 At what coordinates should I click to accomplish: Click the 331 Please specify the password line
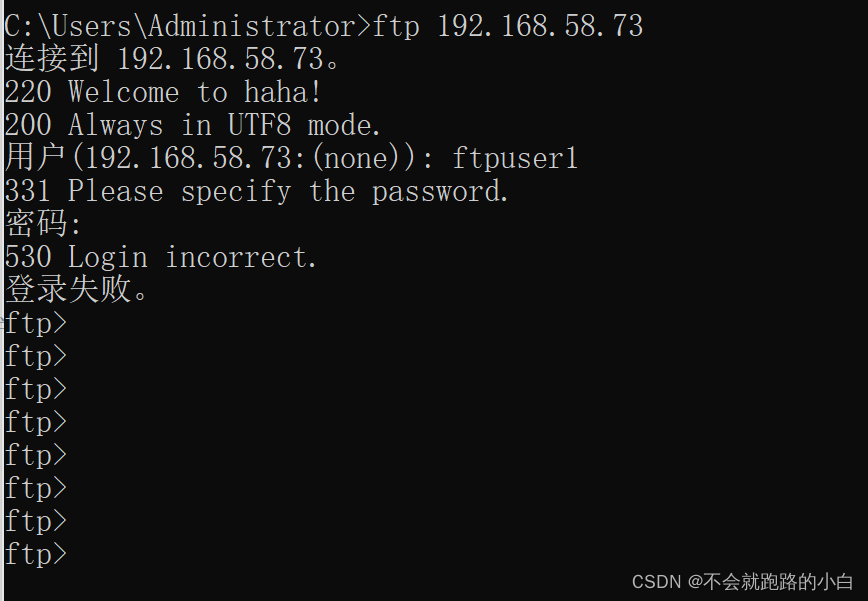pyautogui.click(x=257, y=192)
